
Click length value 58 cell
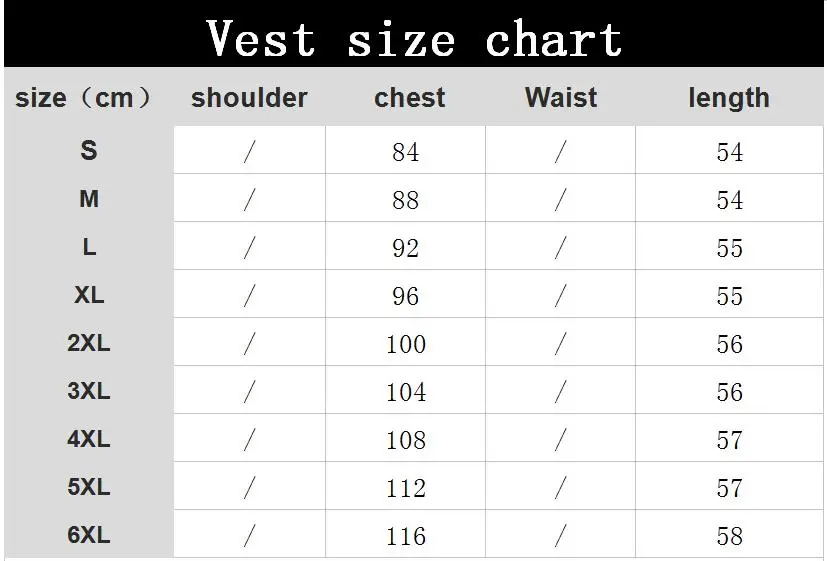click(729, 536)
